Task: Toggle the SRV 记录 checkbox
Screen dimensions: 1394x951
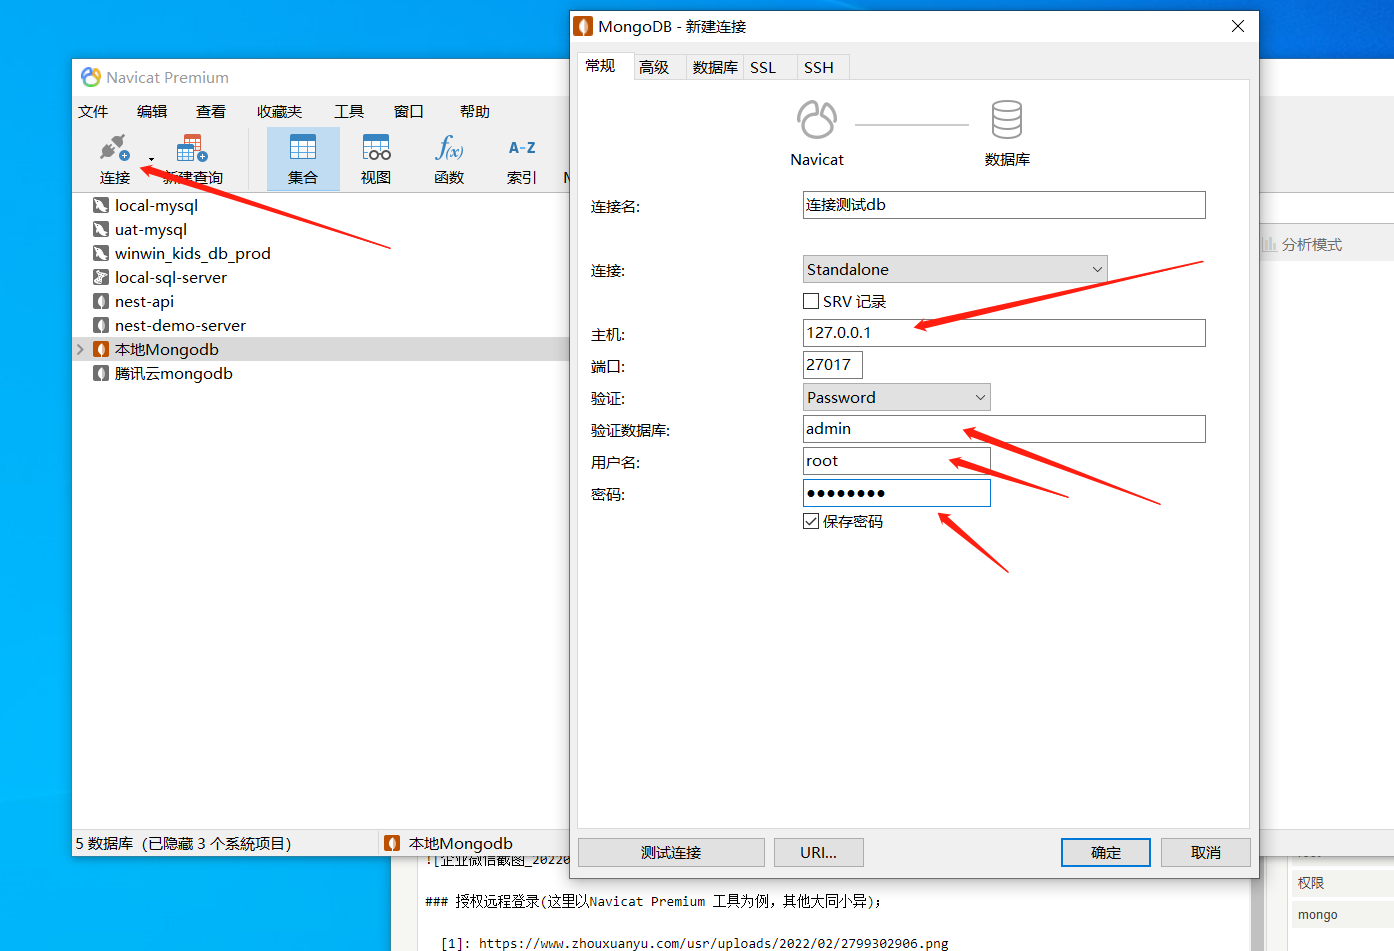Action: pos(811,301)
